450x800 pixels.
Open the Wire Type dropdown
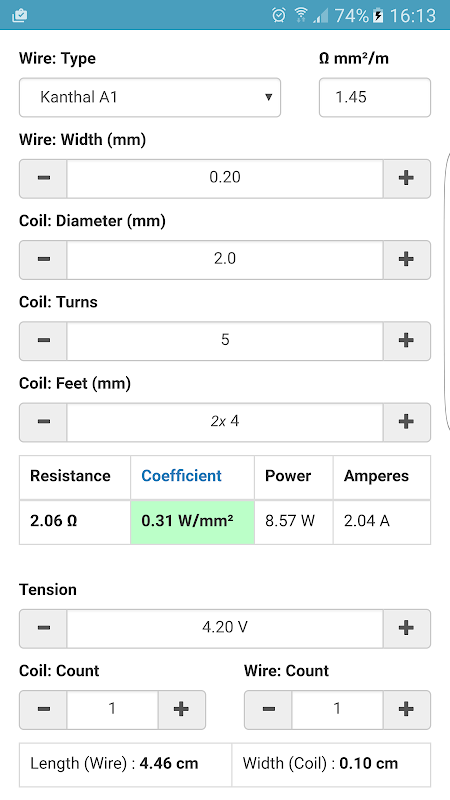tap(150, 97)
